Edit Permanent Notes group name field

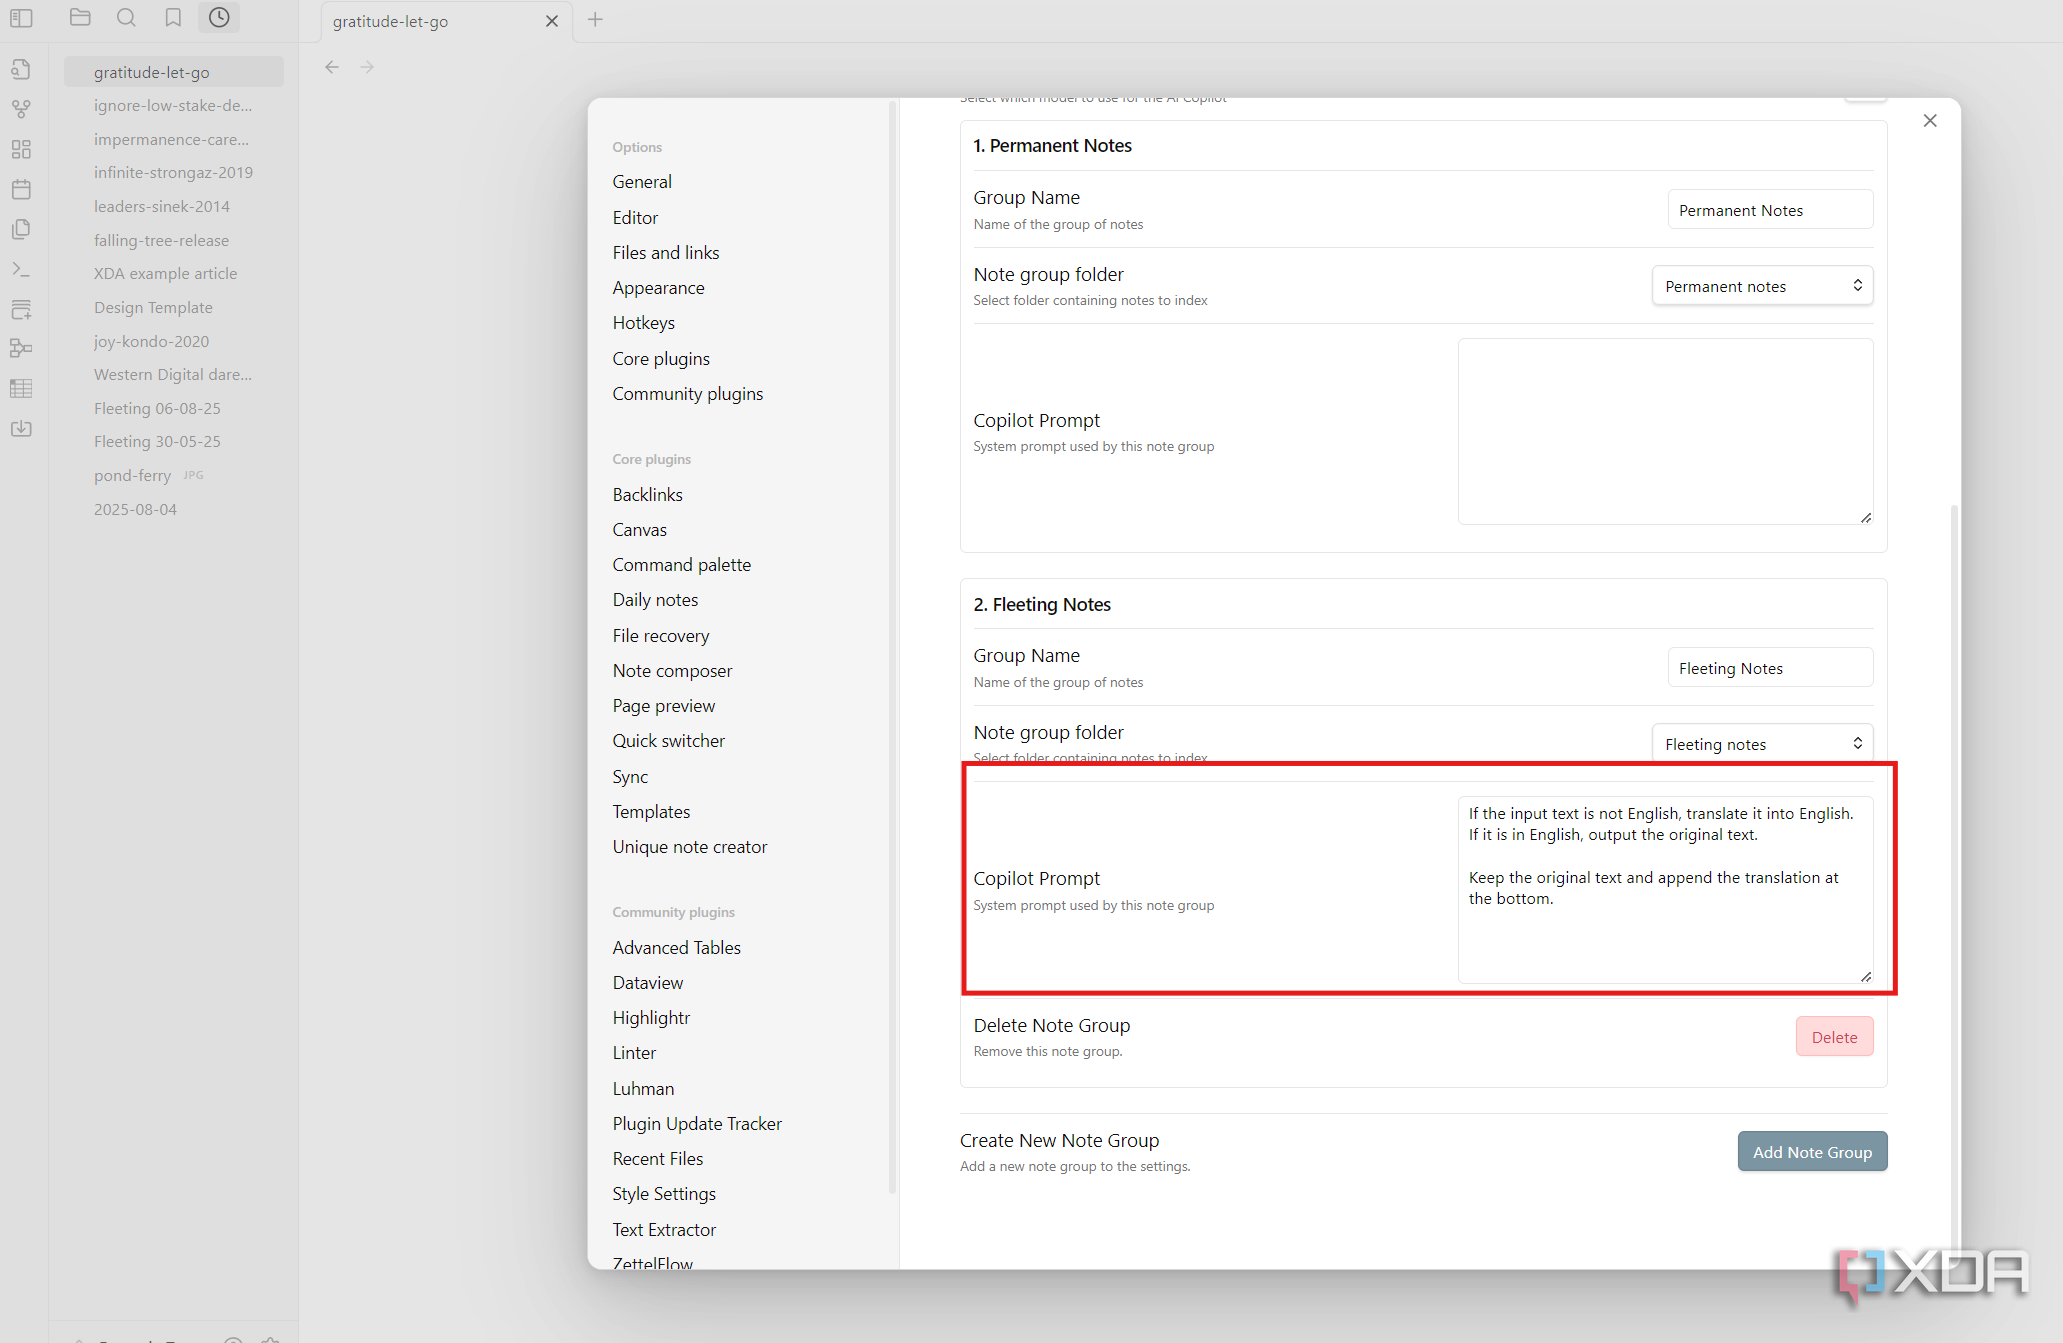click(1770, 210)
